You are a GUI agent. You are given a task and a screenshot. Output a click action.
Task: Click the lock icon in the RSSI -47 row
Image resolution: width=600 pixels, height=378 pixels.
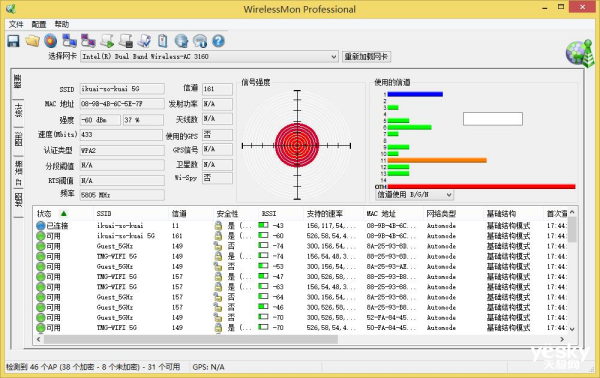click(218, 276)
